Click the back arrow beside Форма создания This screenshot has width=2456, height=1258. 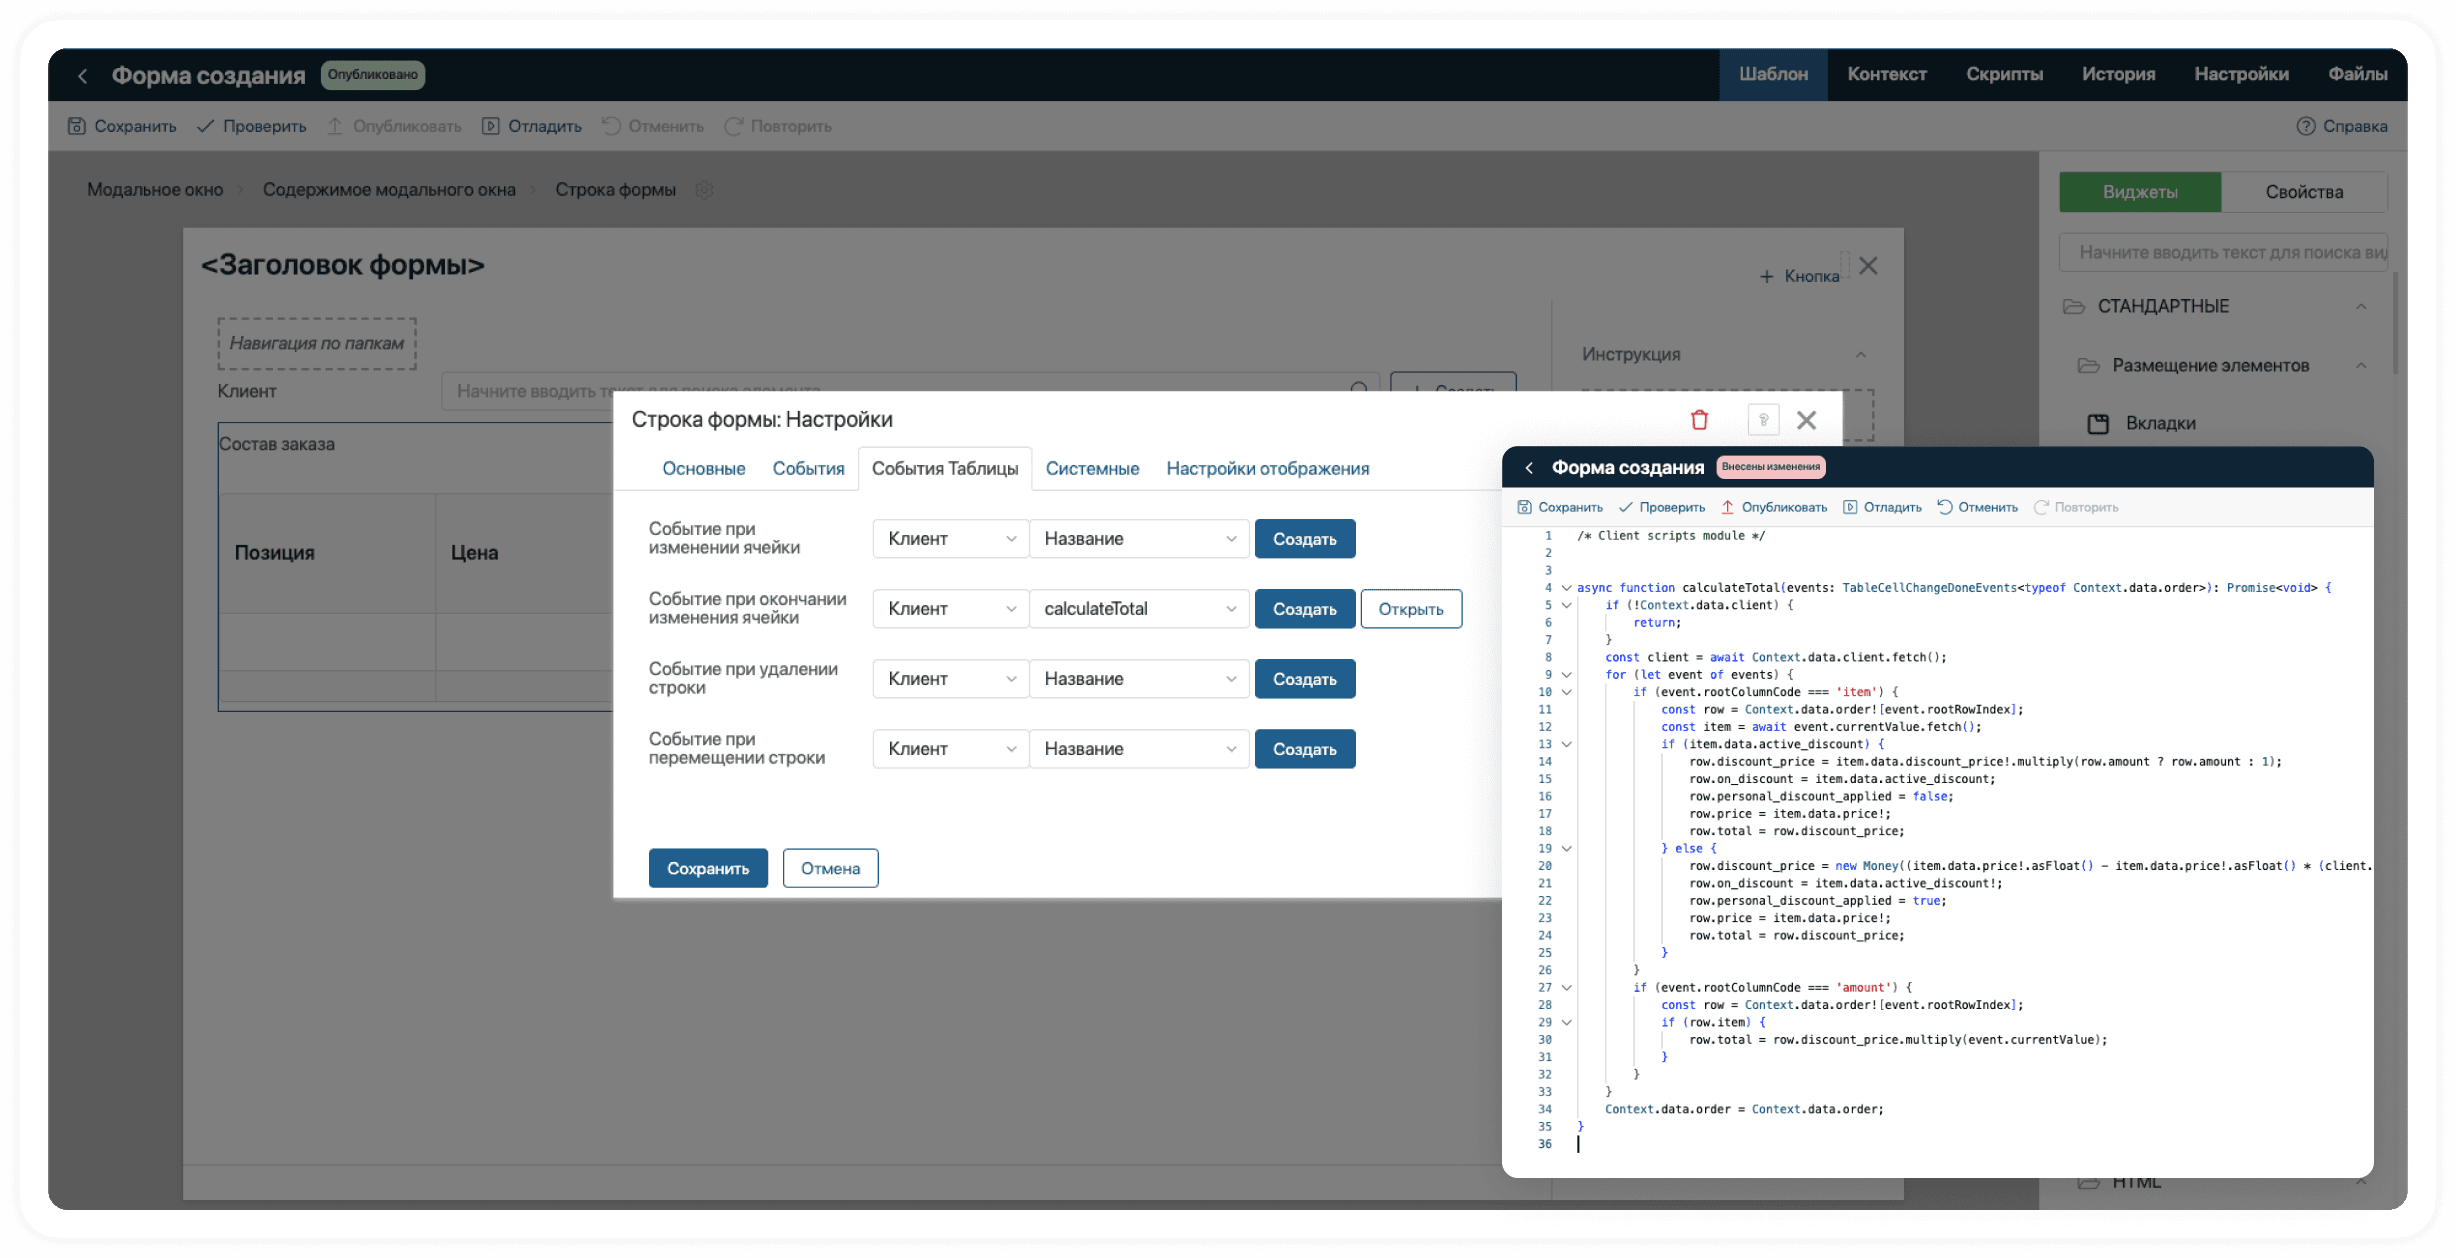click(x=83, y=76)
